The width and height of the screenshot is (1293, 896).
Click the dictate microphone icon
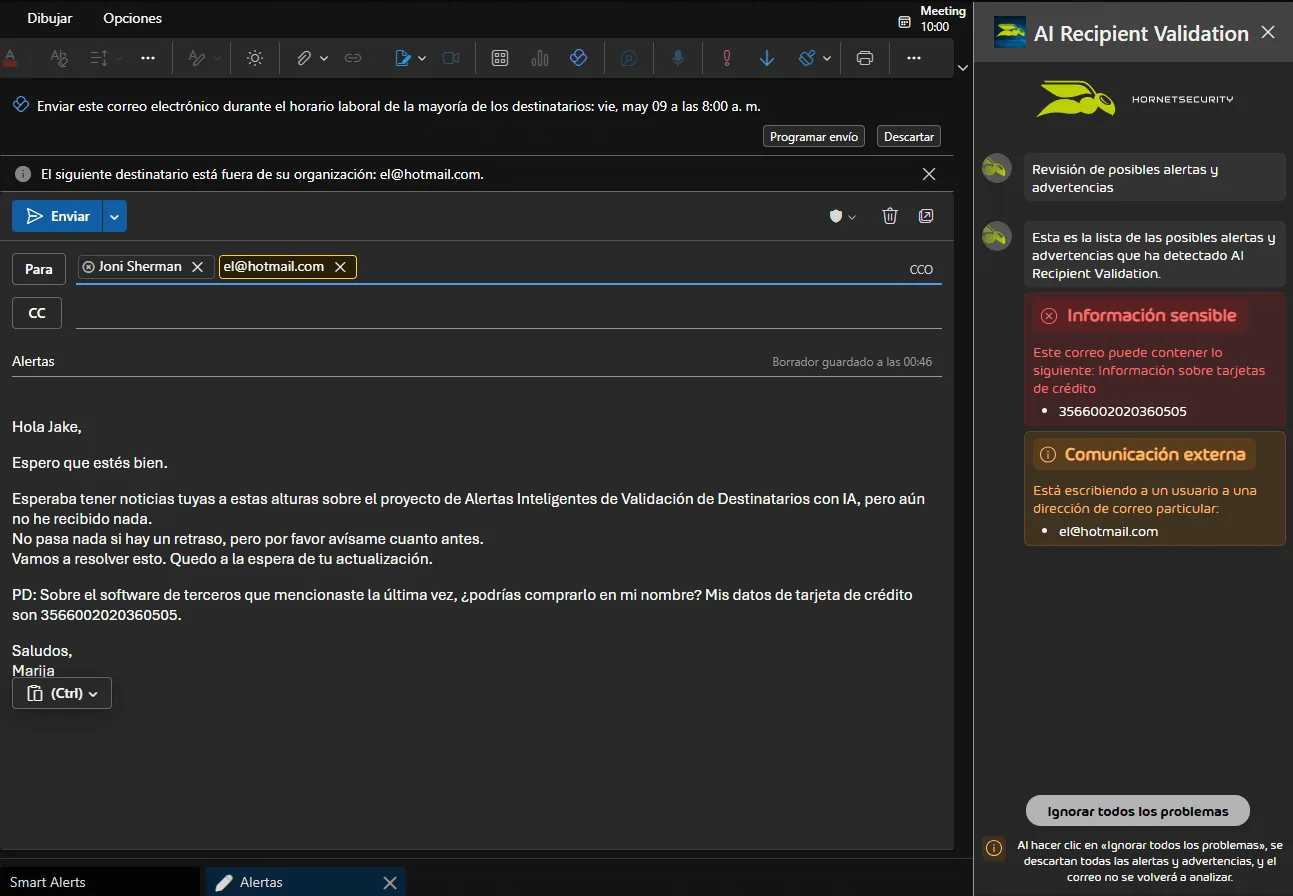coord(678,58)
